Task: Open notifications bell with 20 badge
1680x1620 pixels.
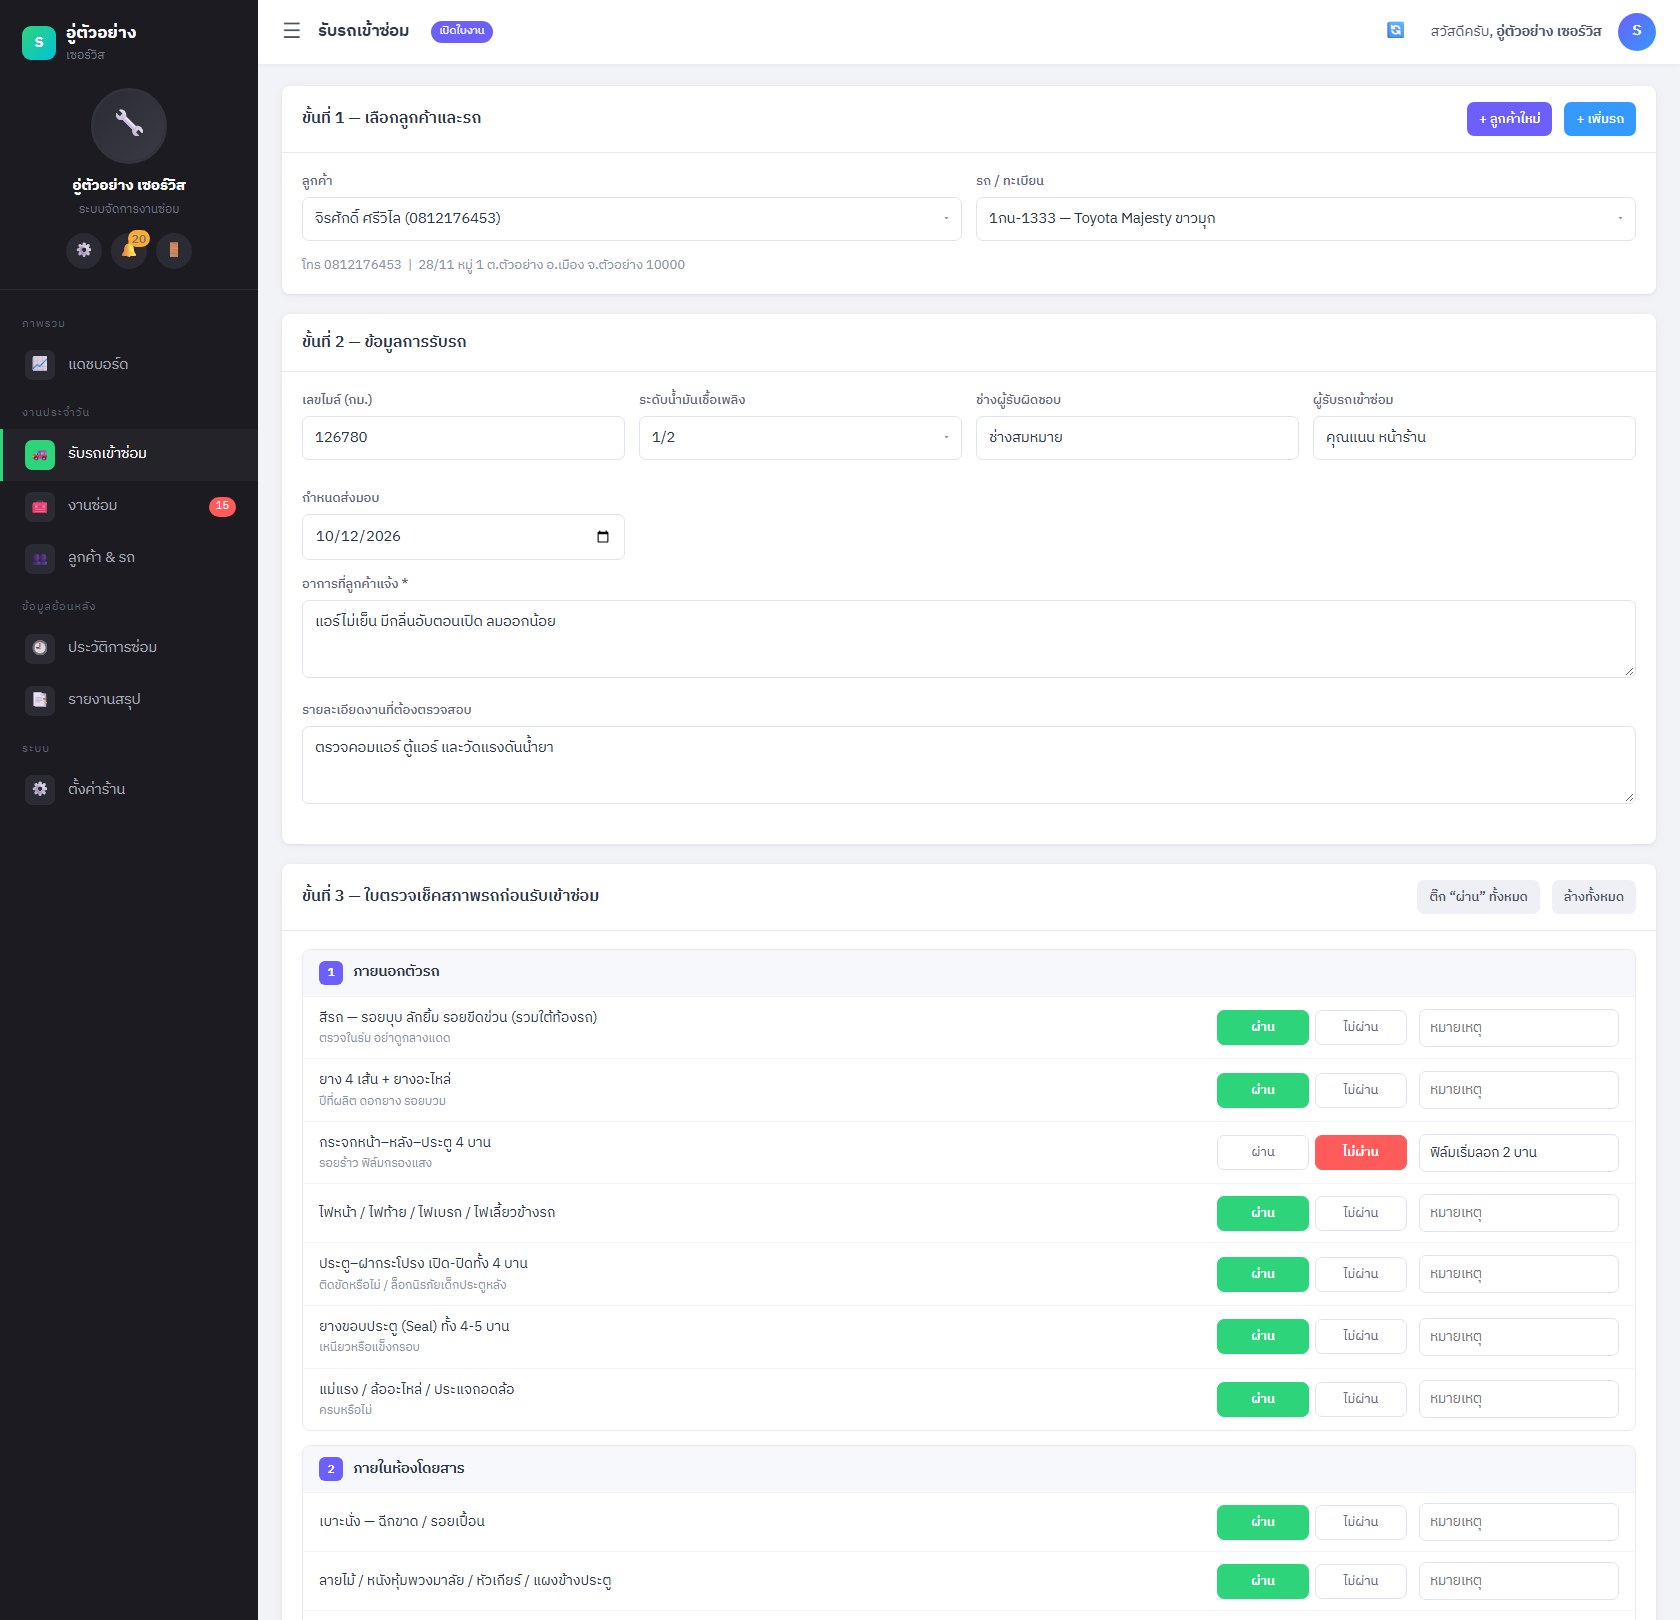Action: [130, 250]
